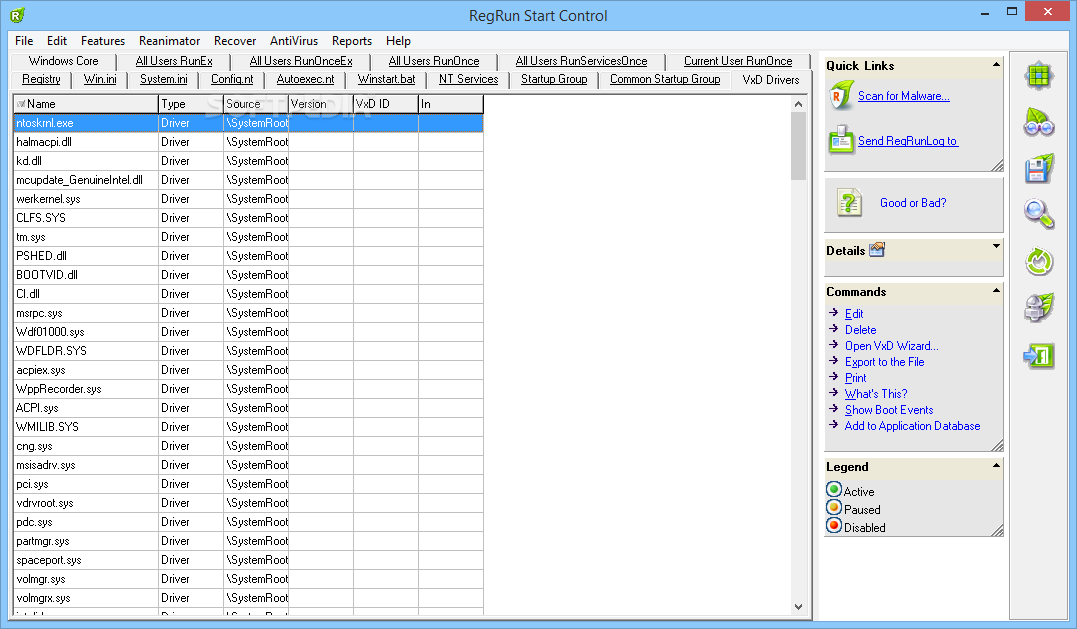
Task: Switch to the All Users RunOnceEx tab
Action: point(301,61)
